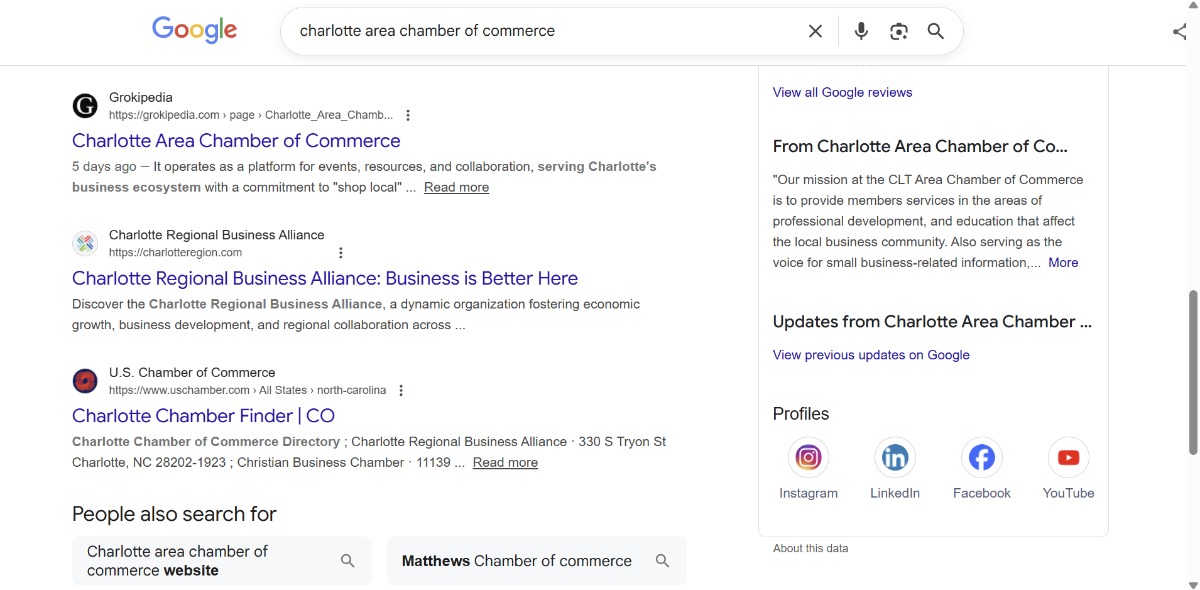This screenshot has width=1200, height=590.
Task: Click View all Google reviews
Action: tap(842, 92)
